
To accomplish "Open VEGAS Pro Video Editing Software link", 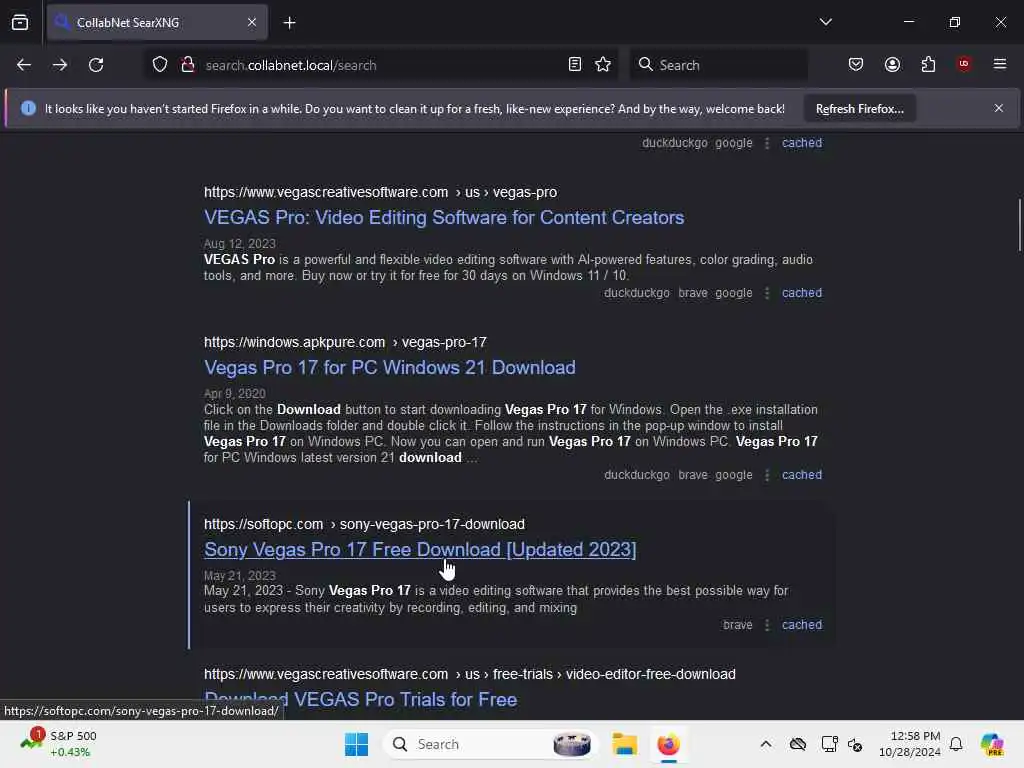I will coord(444,217).
